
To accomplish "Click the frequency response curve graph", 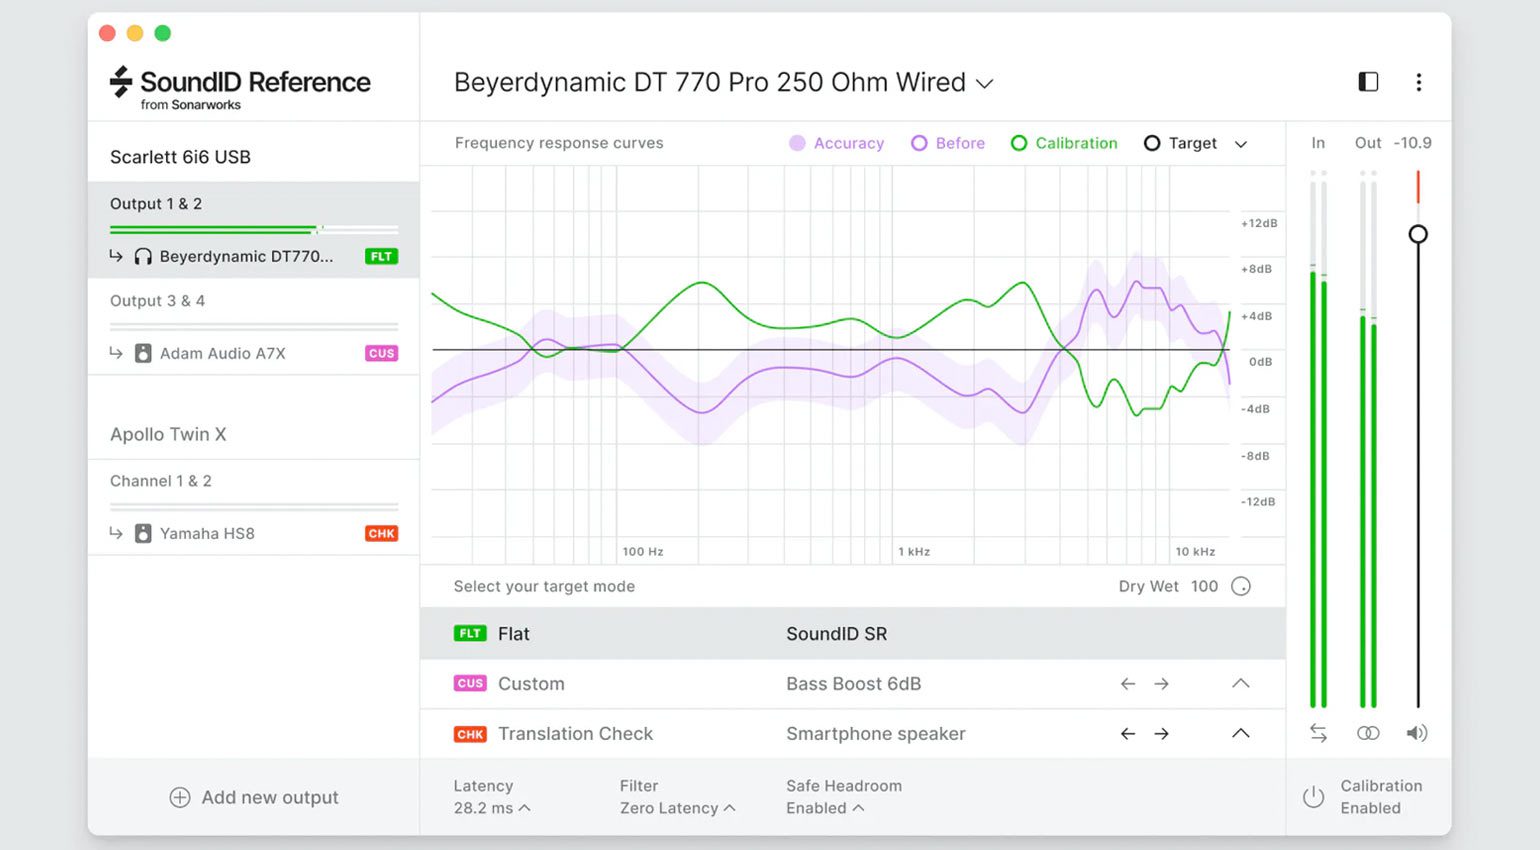I will coord(830,365).
